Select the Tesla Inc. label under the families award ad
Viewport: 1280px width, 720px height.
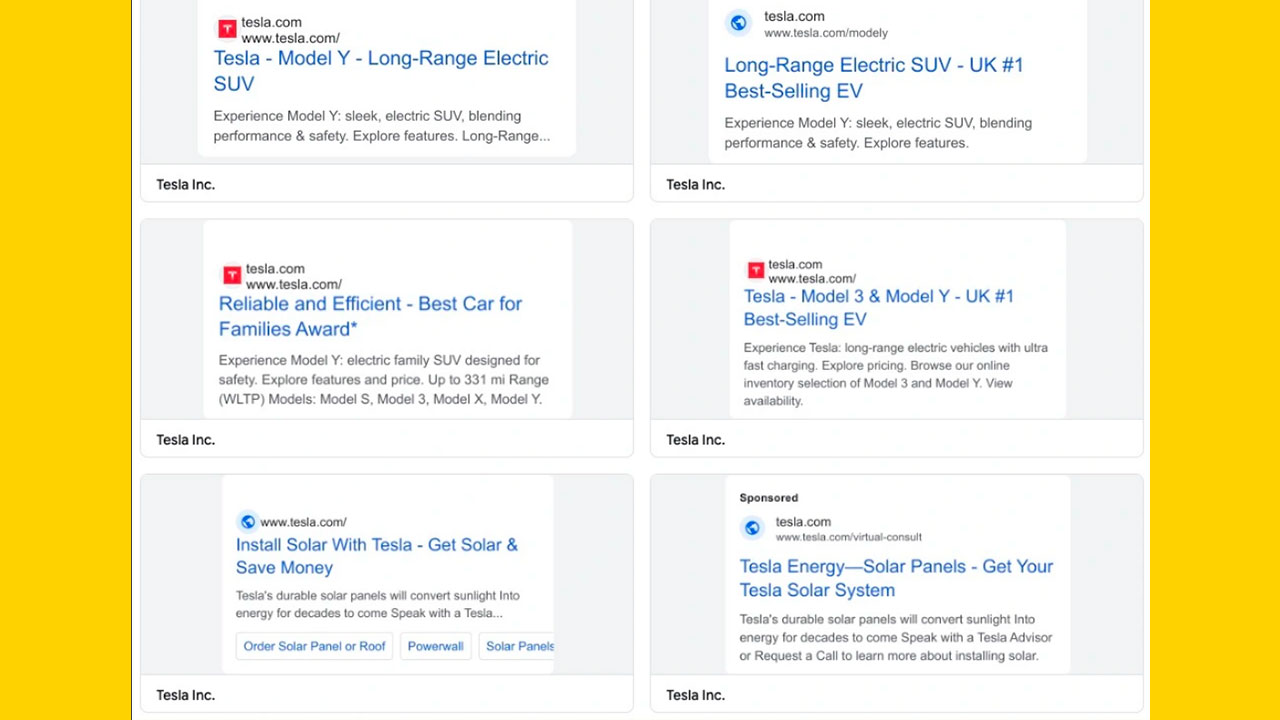coord(186,440)
